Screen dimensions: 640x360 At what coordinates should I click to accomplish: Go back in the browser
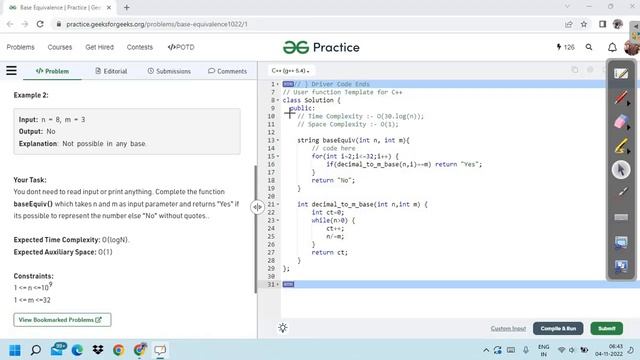pyautogui.click(x=10, y=24)
